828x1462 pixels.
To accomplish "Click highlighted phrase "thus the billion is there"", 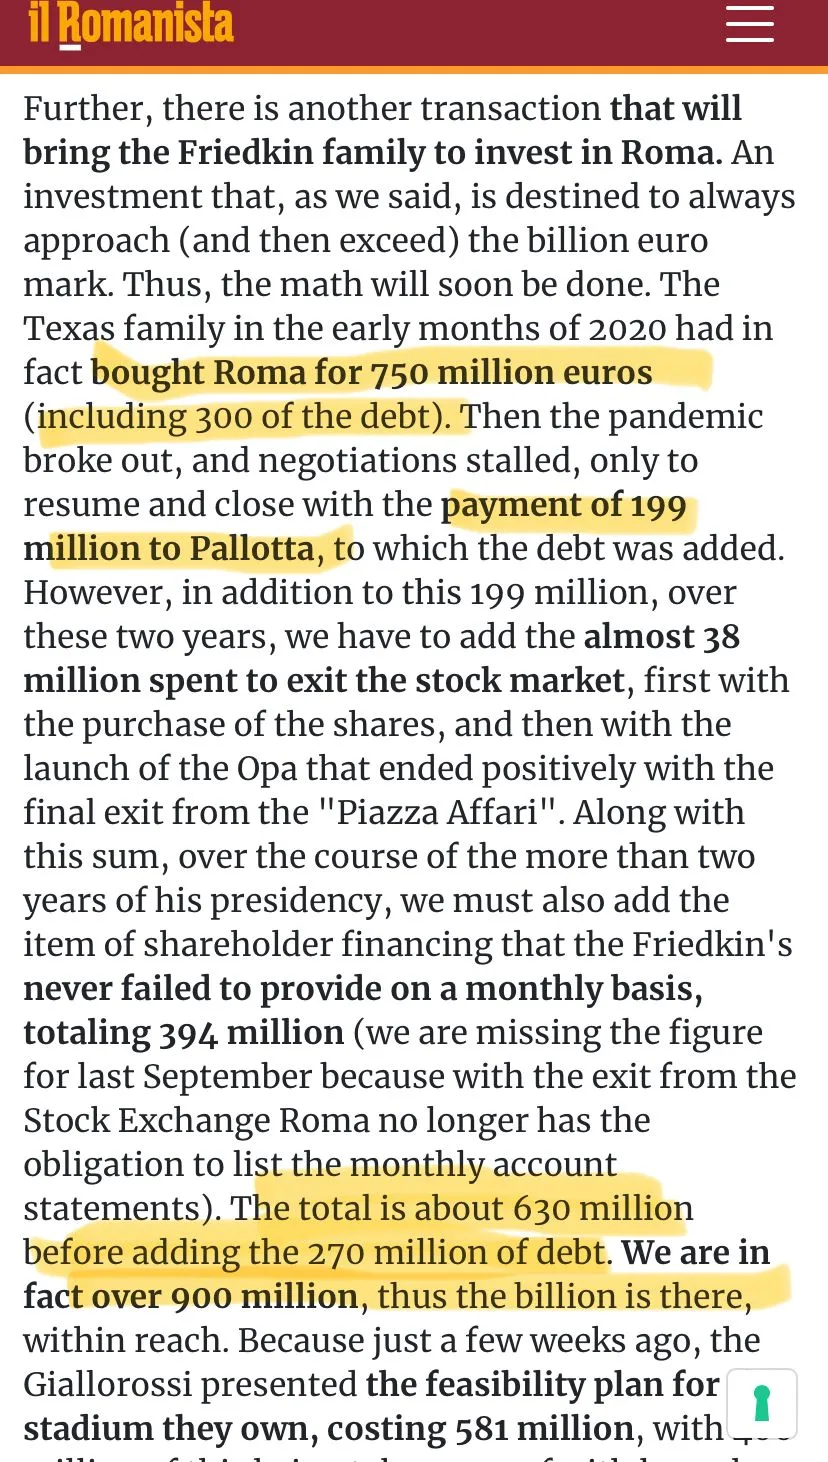I will tap(560, 1297).
